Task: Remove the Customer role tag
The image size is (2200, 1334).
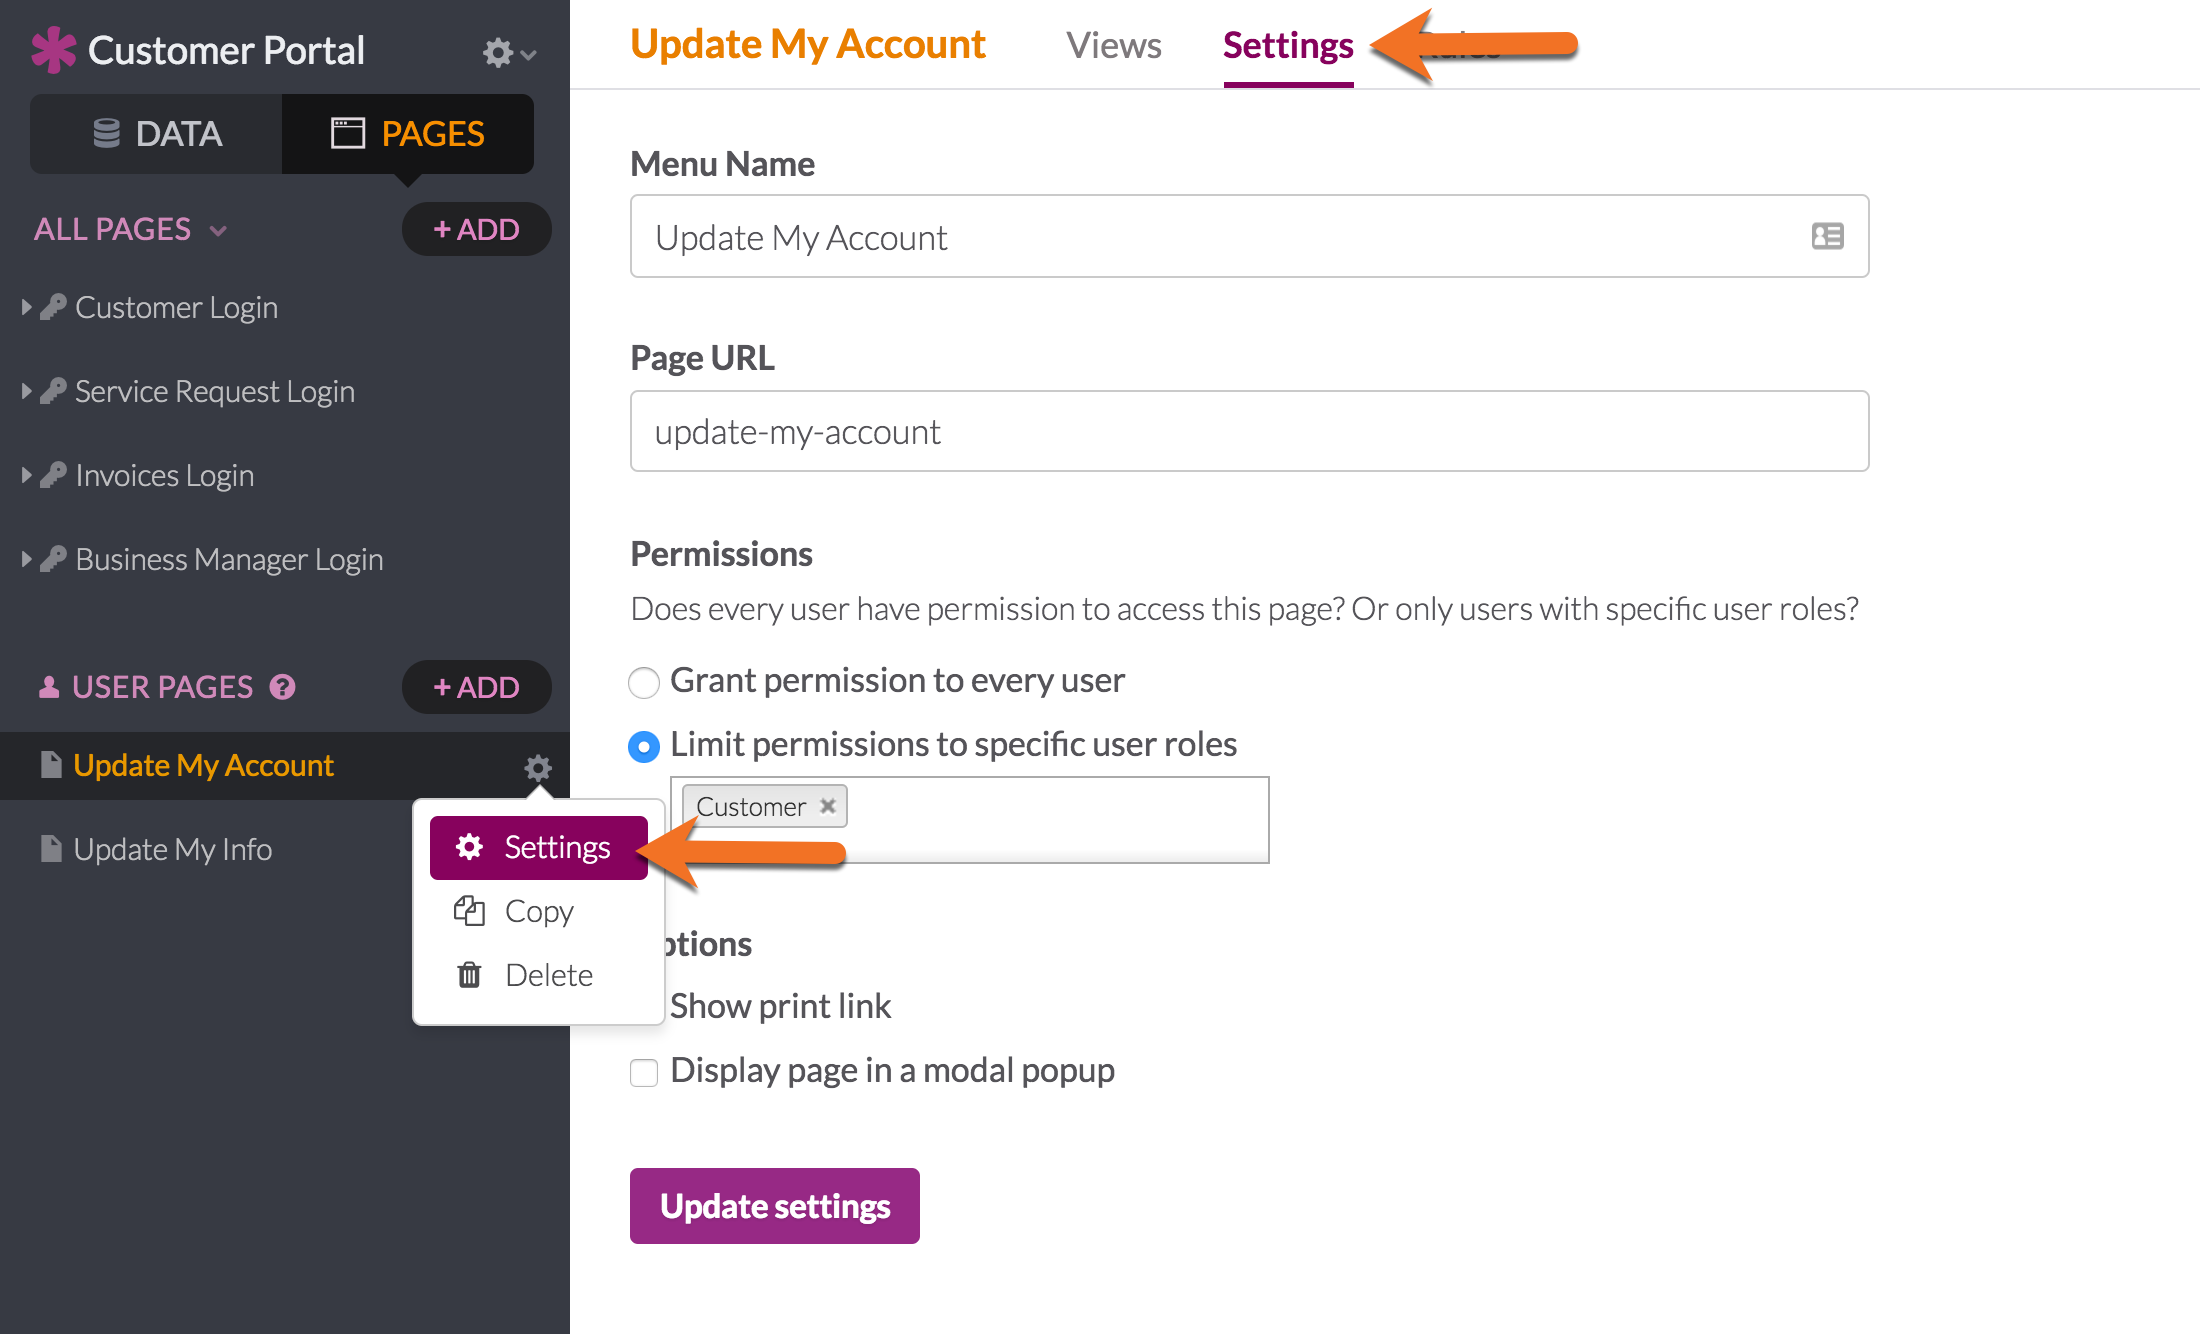Action: click(x=828, y=806)
